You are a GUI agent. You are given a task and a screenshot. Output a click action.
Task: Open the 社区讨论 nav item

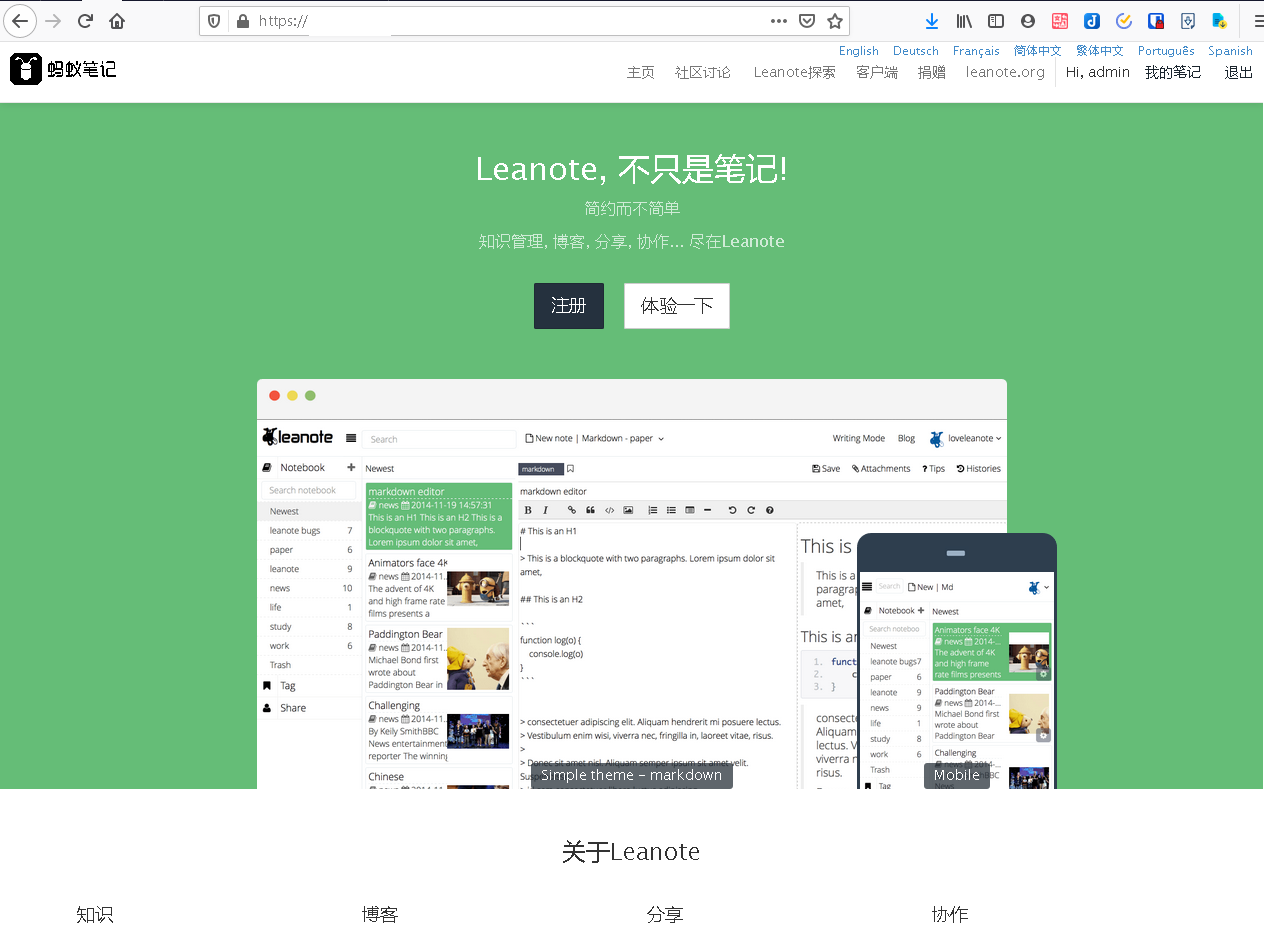(703, 73)
